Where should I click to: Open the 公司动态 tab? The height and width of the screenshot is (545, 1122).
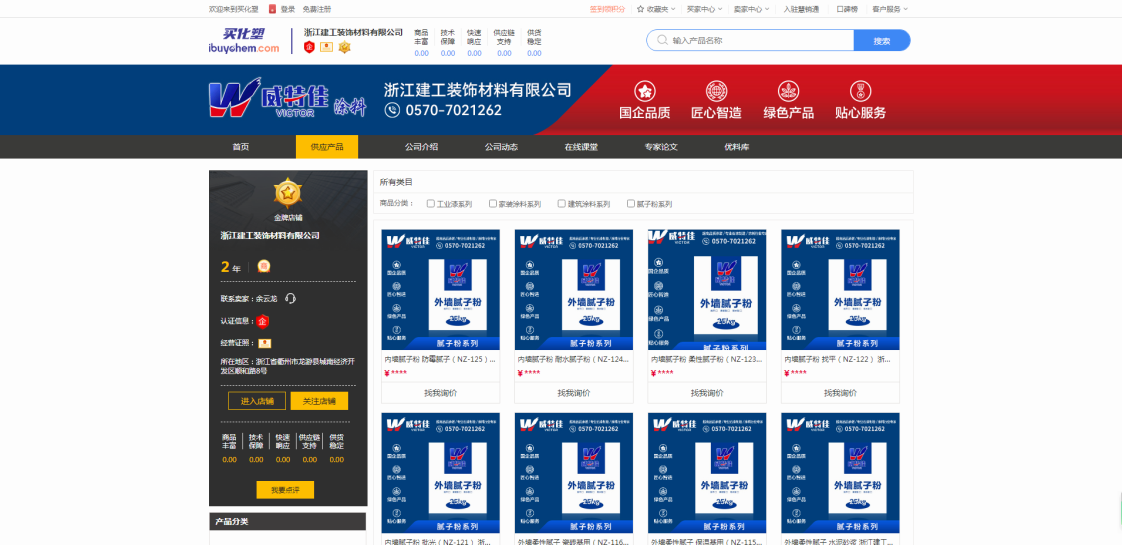click(501, 147)
